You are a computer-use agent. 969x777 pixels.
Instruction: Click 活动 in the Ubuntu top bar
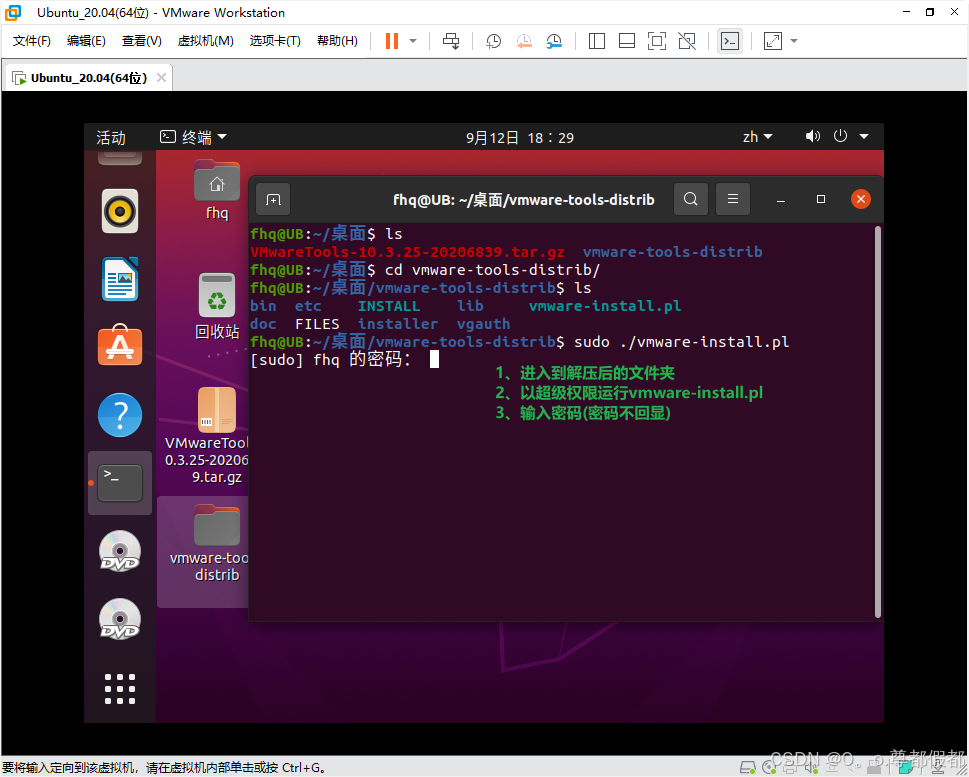tap(111, 137)
